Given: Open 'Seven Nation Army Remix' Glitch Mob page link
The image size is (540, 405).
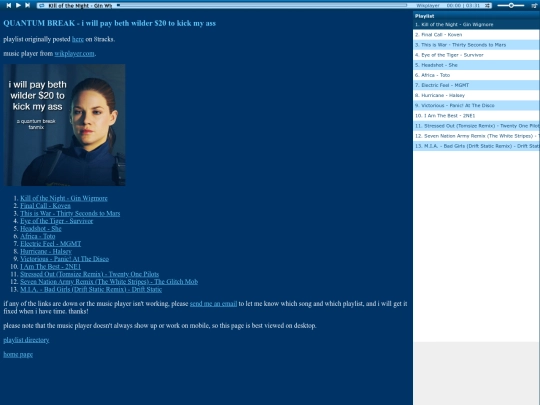Looking at the screenshot, I should [109, 282].
